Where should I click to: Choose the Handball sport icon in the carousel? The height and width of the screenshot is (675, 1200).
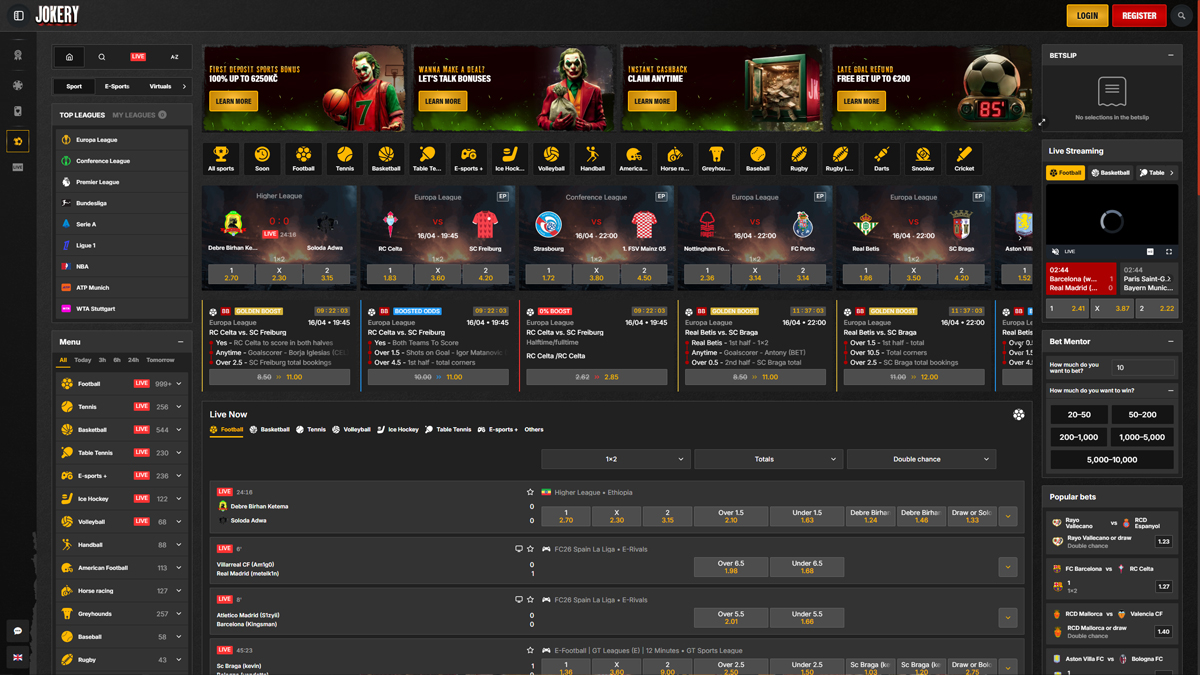point(592,158)
